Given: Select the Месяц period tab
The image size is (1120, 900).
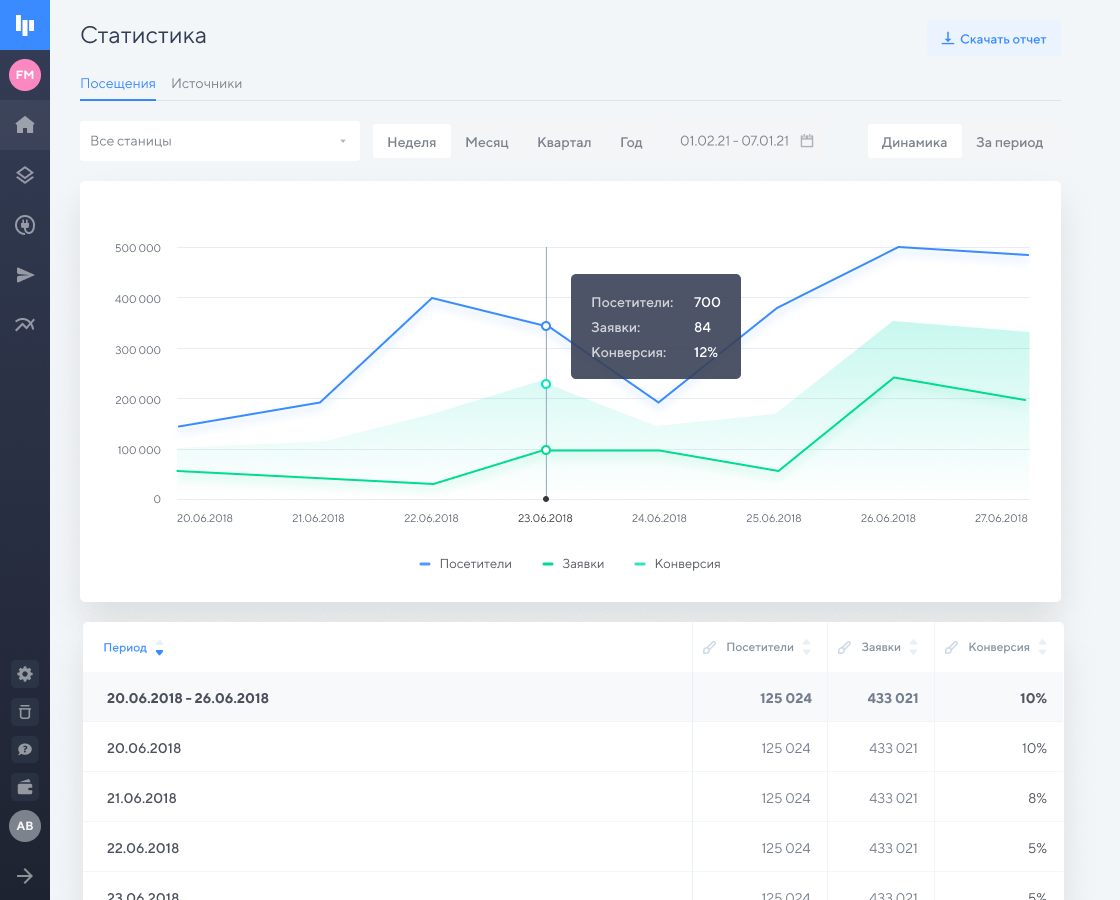Looking at the screenshot, I should pos(487,142).
